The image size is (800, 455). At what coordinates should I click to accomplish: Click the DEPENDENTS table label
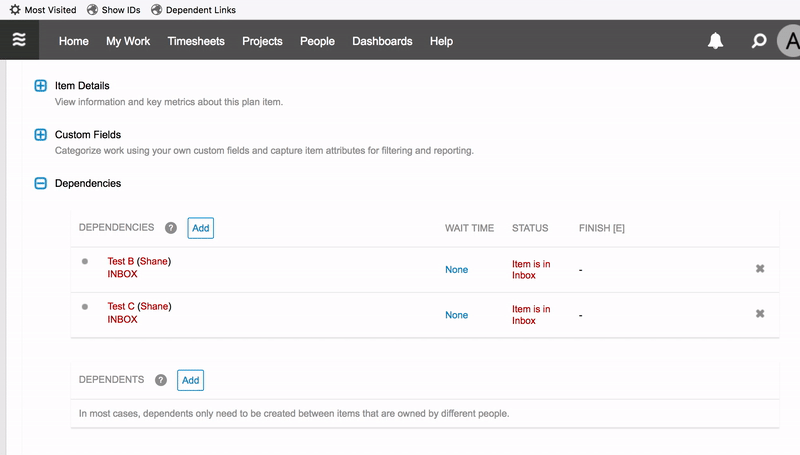111,380
